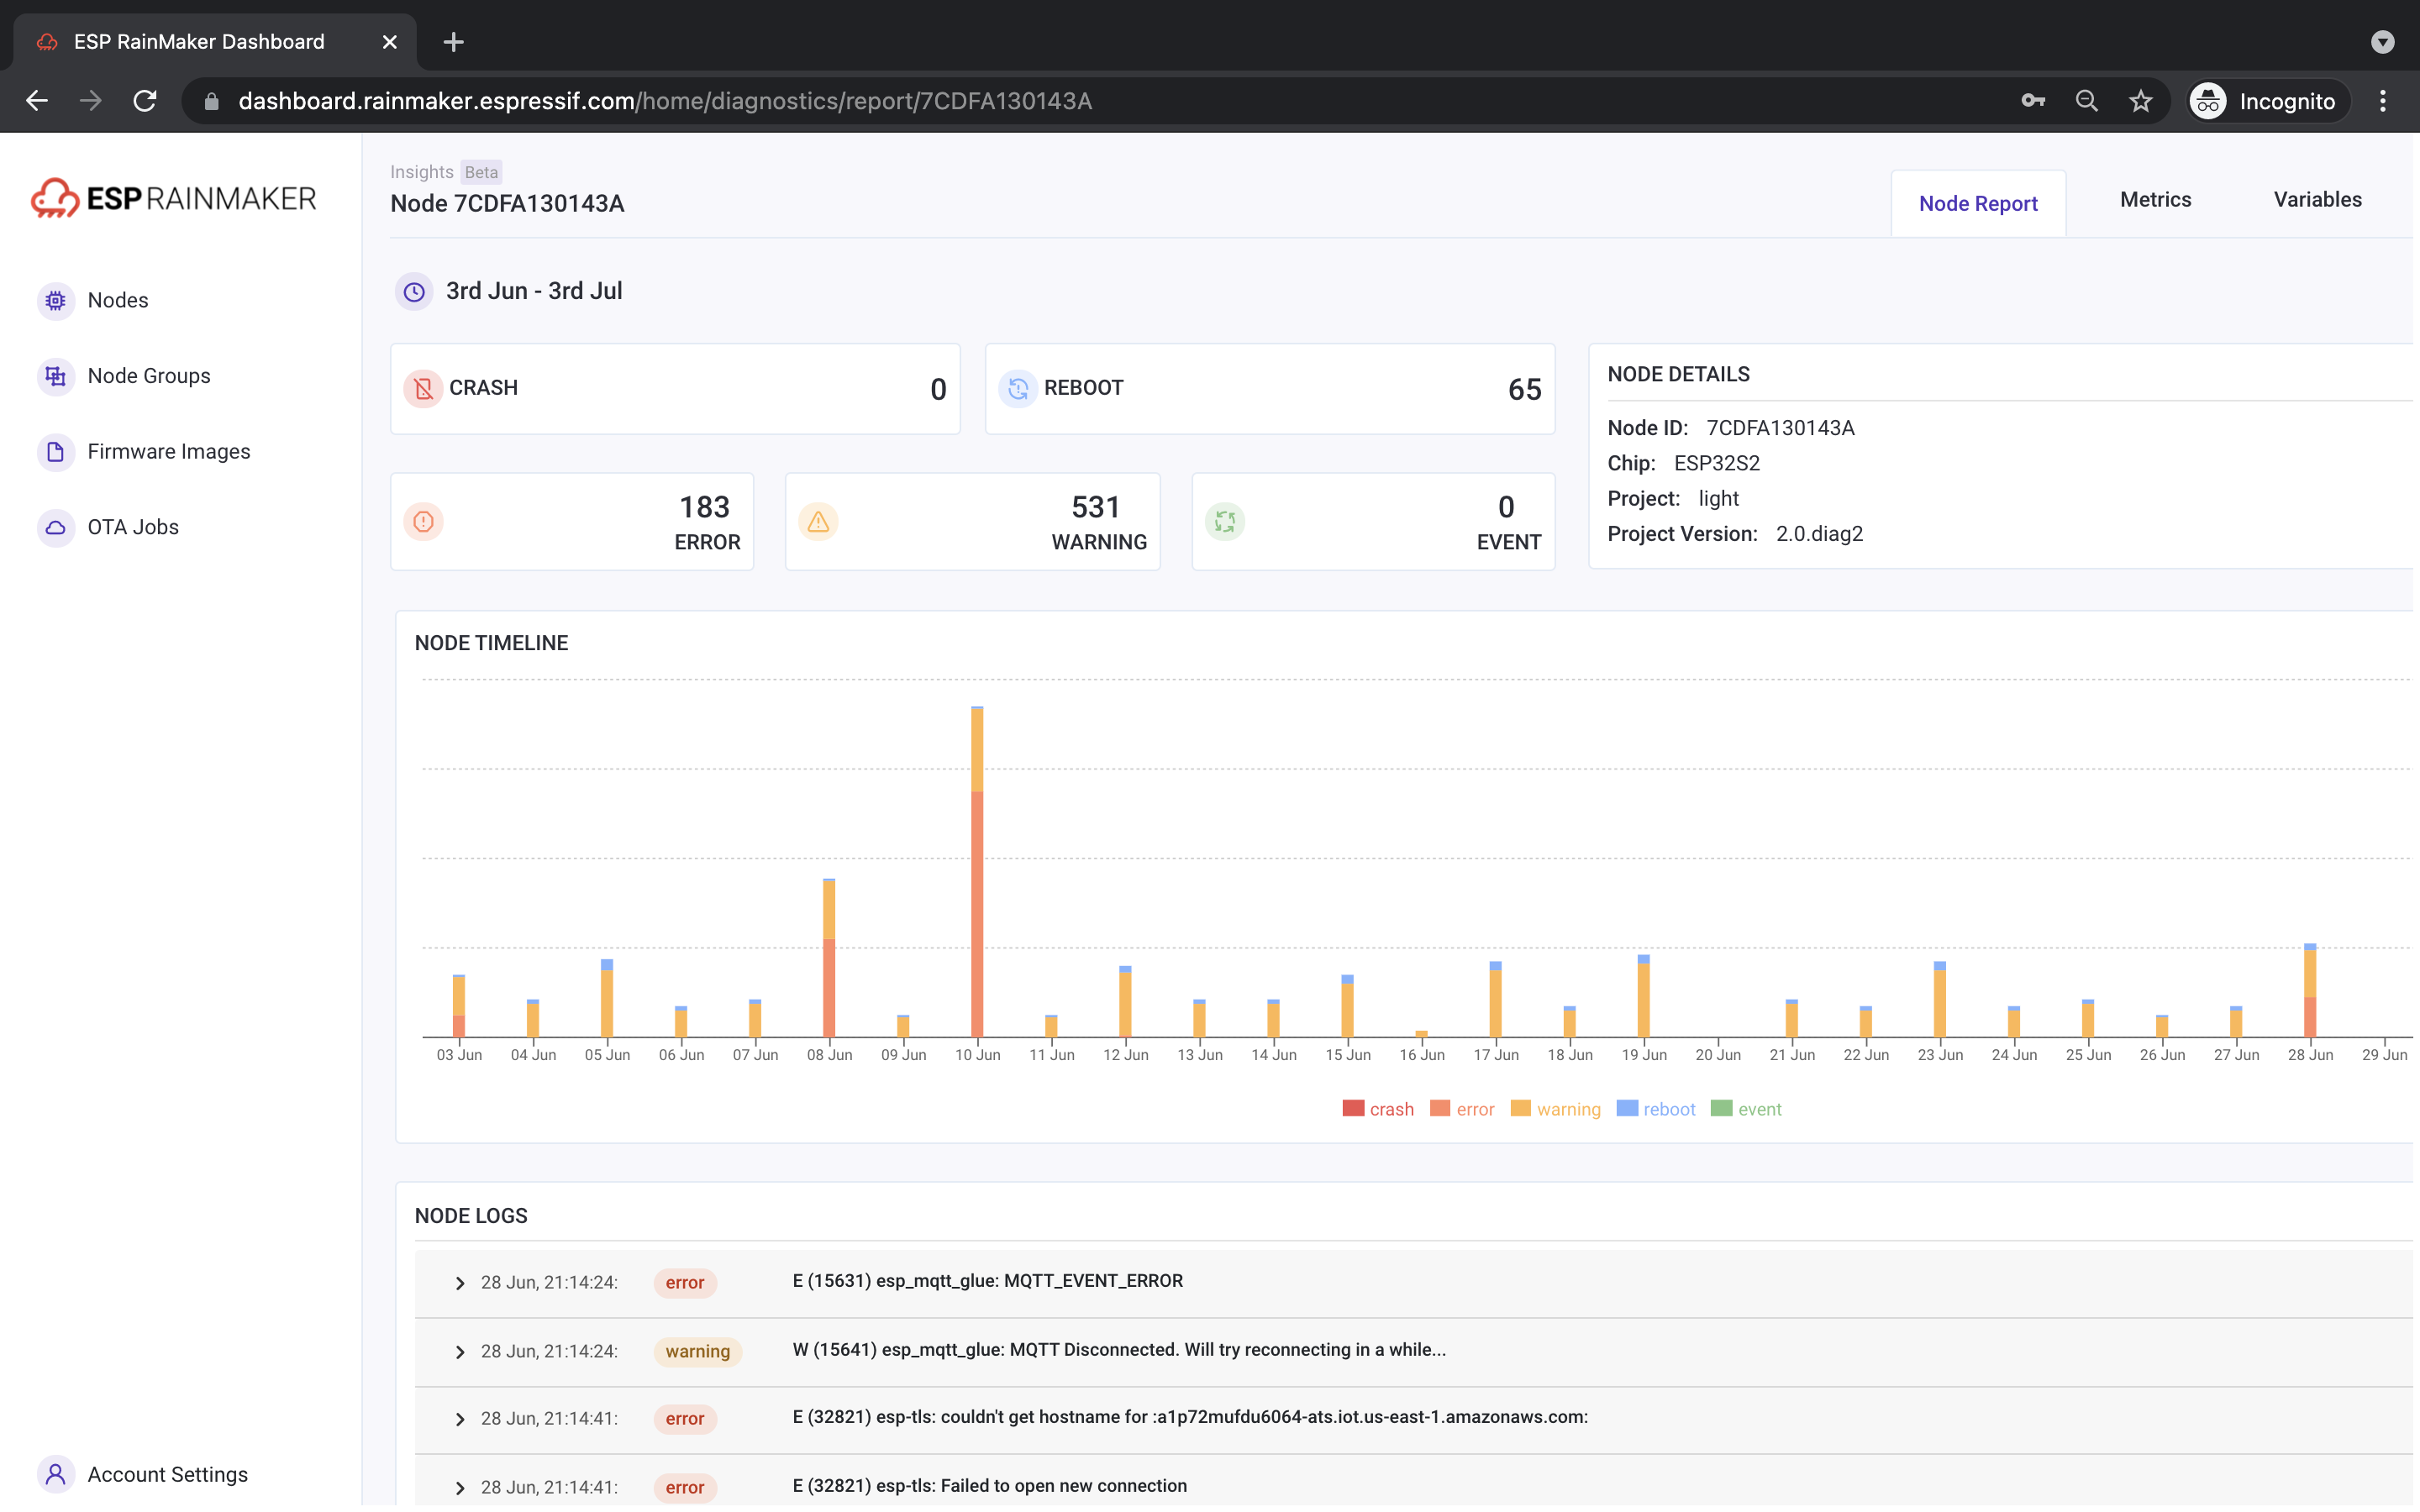Click the warning badge at 28 Jun, 21:14:24
Screen dimensions: 2420x1512
coord(697,1351)
